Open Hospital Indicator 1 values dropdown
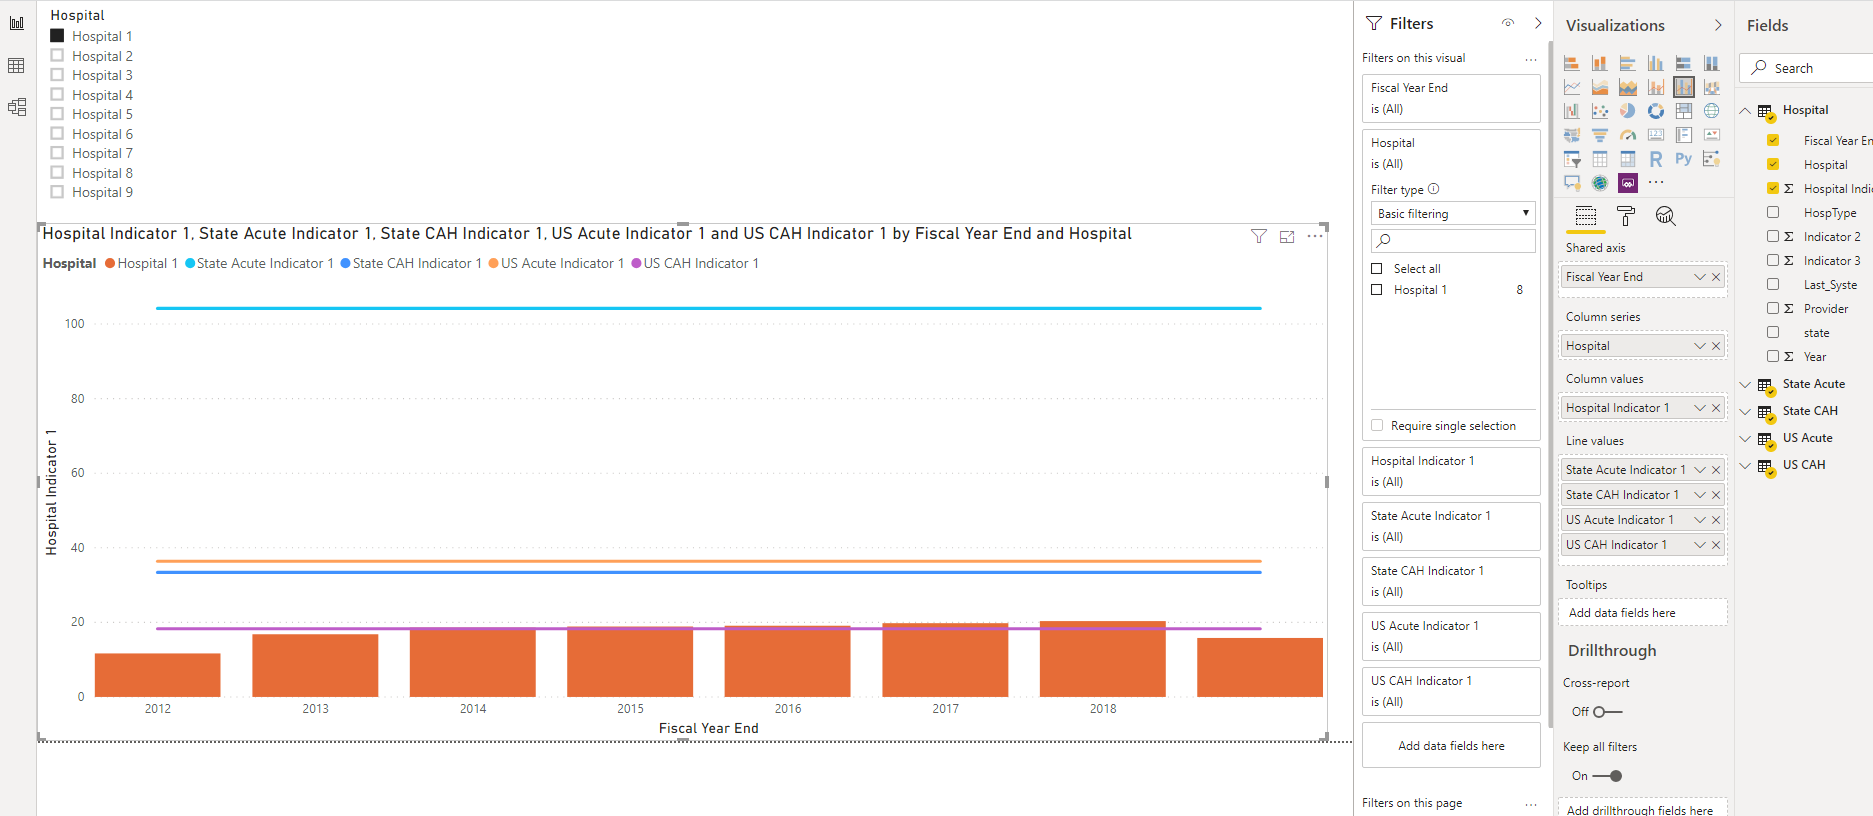Screen dimensions: 1873x816 coord(1699,408)
